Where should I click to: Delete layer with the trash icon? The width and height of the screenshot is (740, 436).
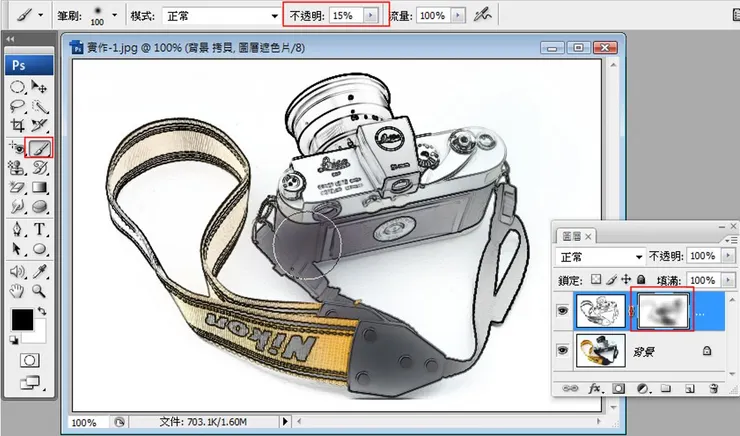click(x=714, y=388)
